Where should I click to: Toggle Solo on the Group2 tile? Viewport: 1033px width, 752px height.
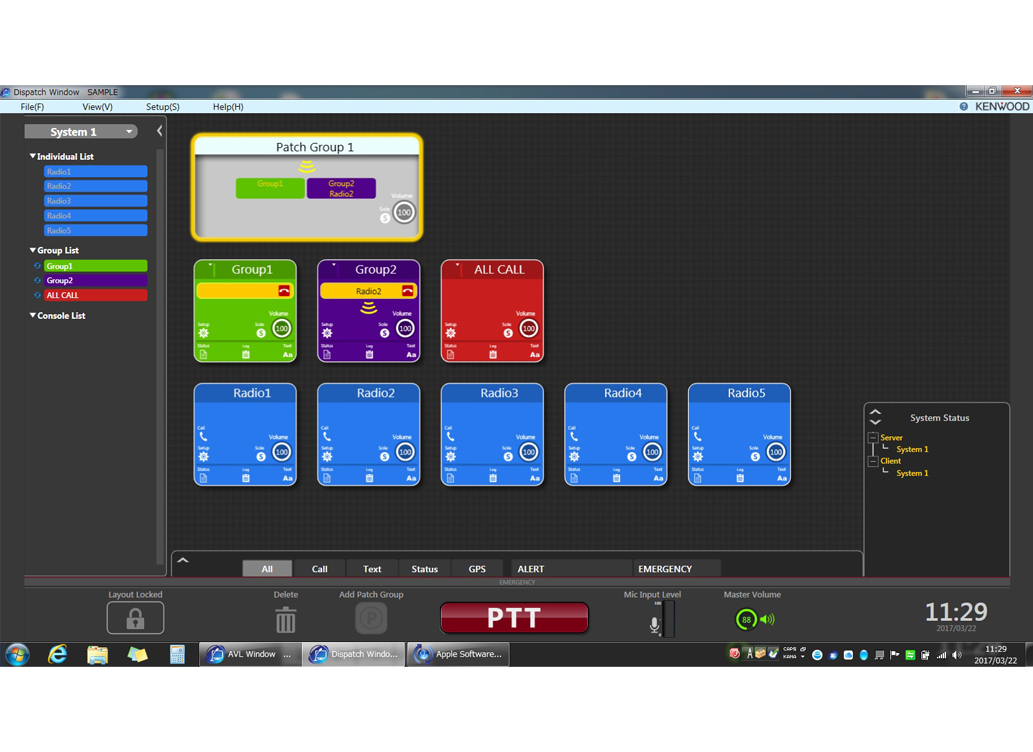coord(385,331)
